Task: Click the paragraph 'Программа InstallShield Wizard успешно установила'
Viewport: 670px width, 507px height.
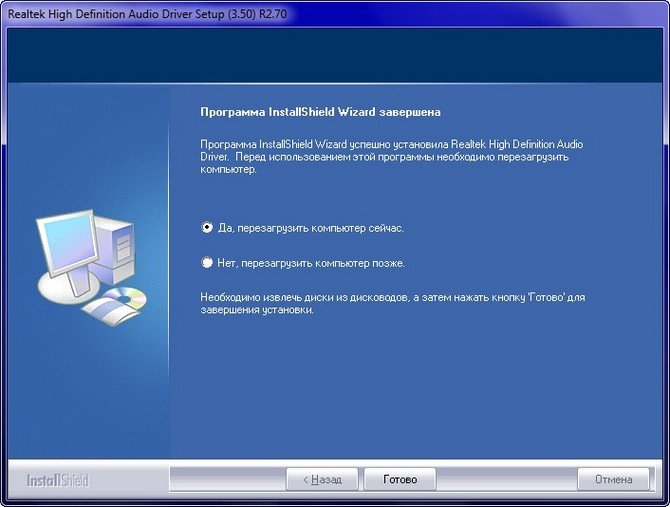Action: 392,156
